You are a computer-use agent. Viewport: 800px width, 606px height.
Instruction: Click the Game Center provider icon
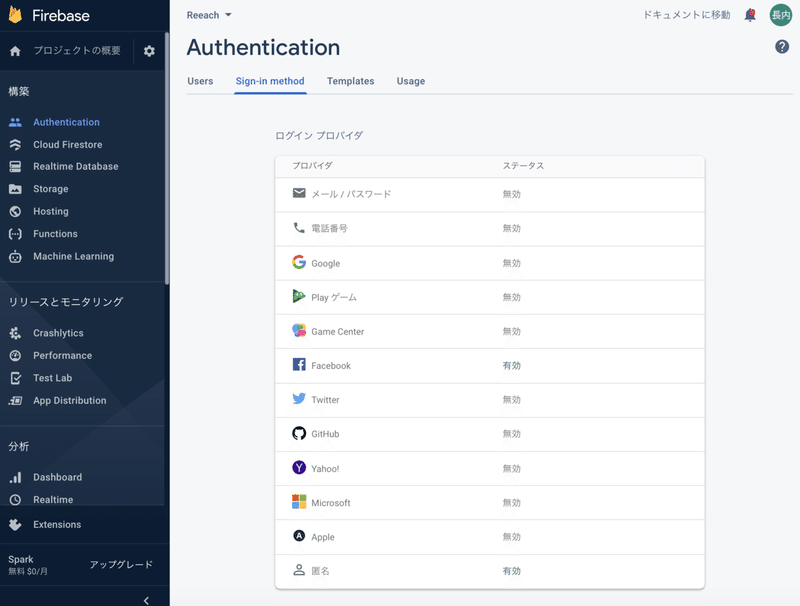tap(299, 330)
